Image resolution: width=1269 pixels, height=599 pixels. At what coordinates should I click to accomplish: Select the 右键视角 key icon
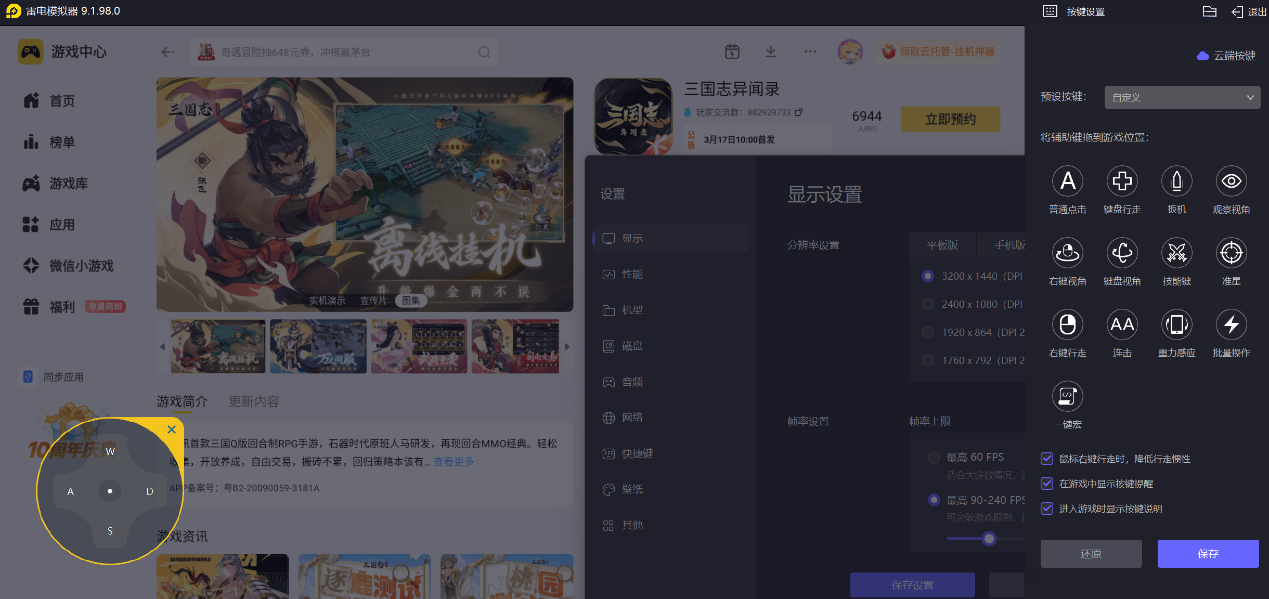coord(1067,253)
